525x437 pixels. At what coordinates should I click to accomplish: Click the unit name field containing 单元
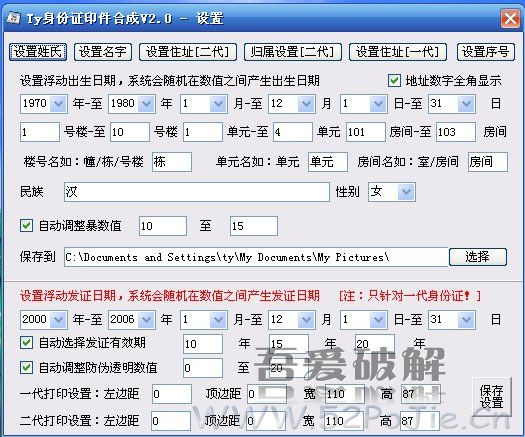pos(328,162)
